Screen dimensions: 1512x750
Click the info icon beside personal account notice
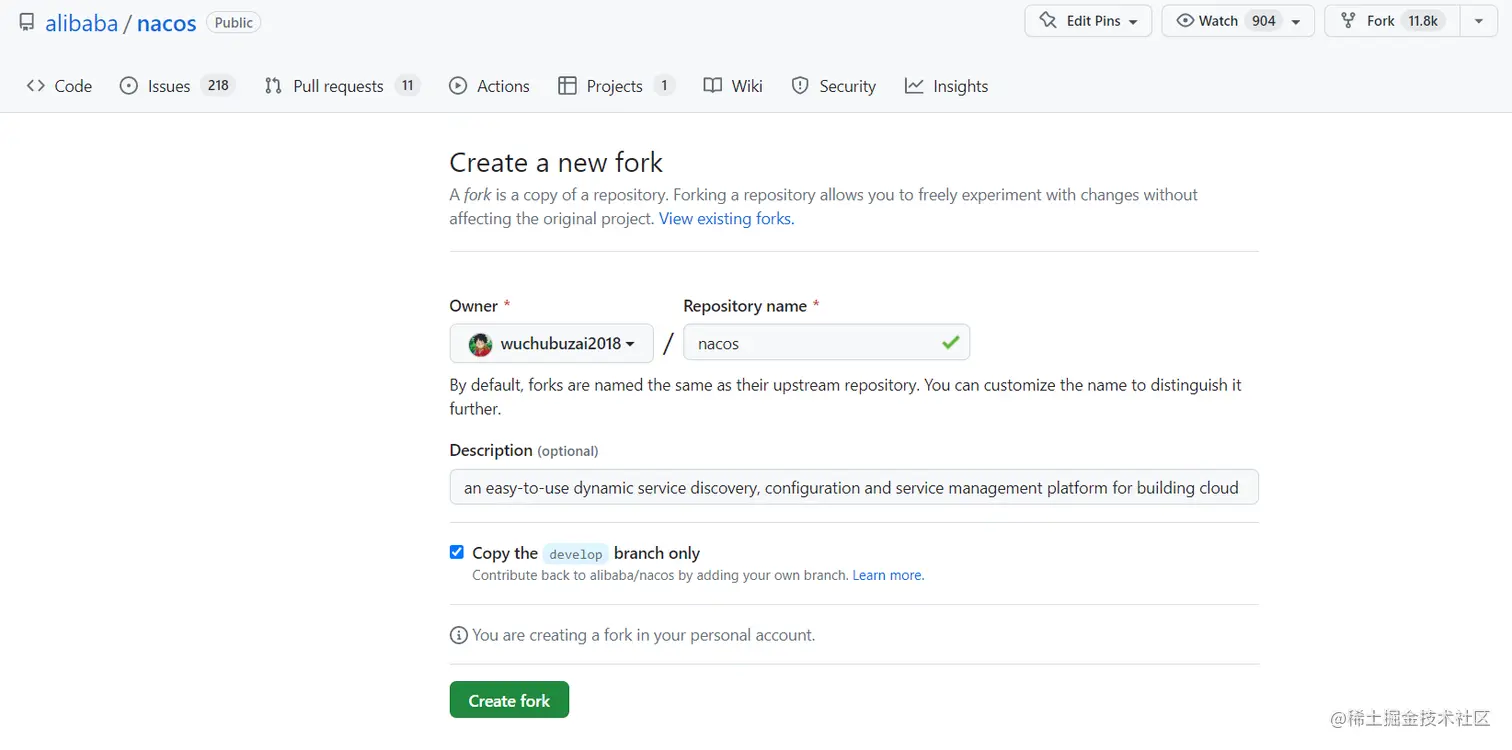(459, 635)
